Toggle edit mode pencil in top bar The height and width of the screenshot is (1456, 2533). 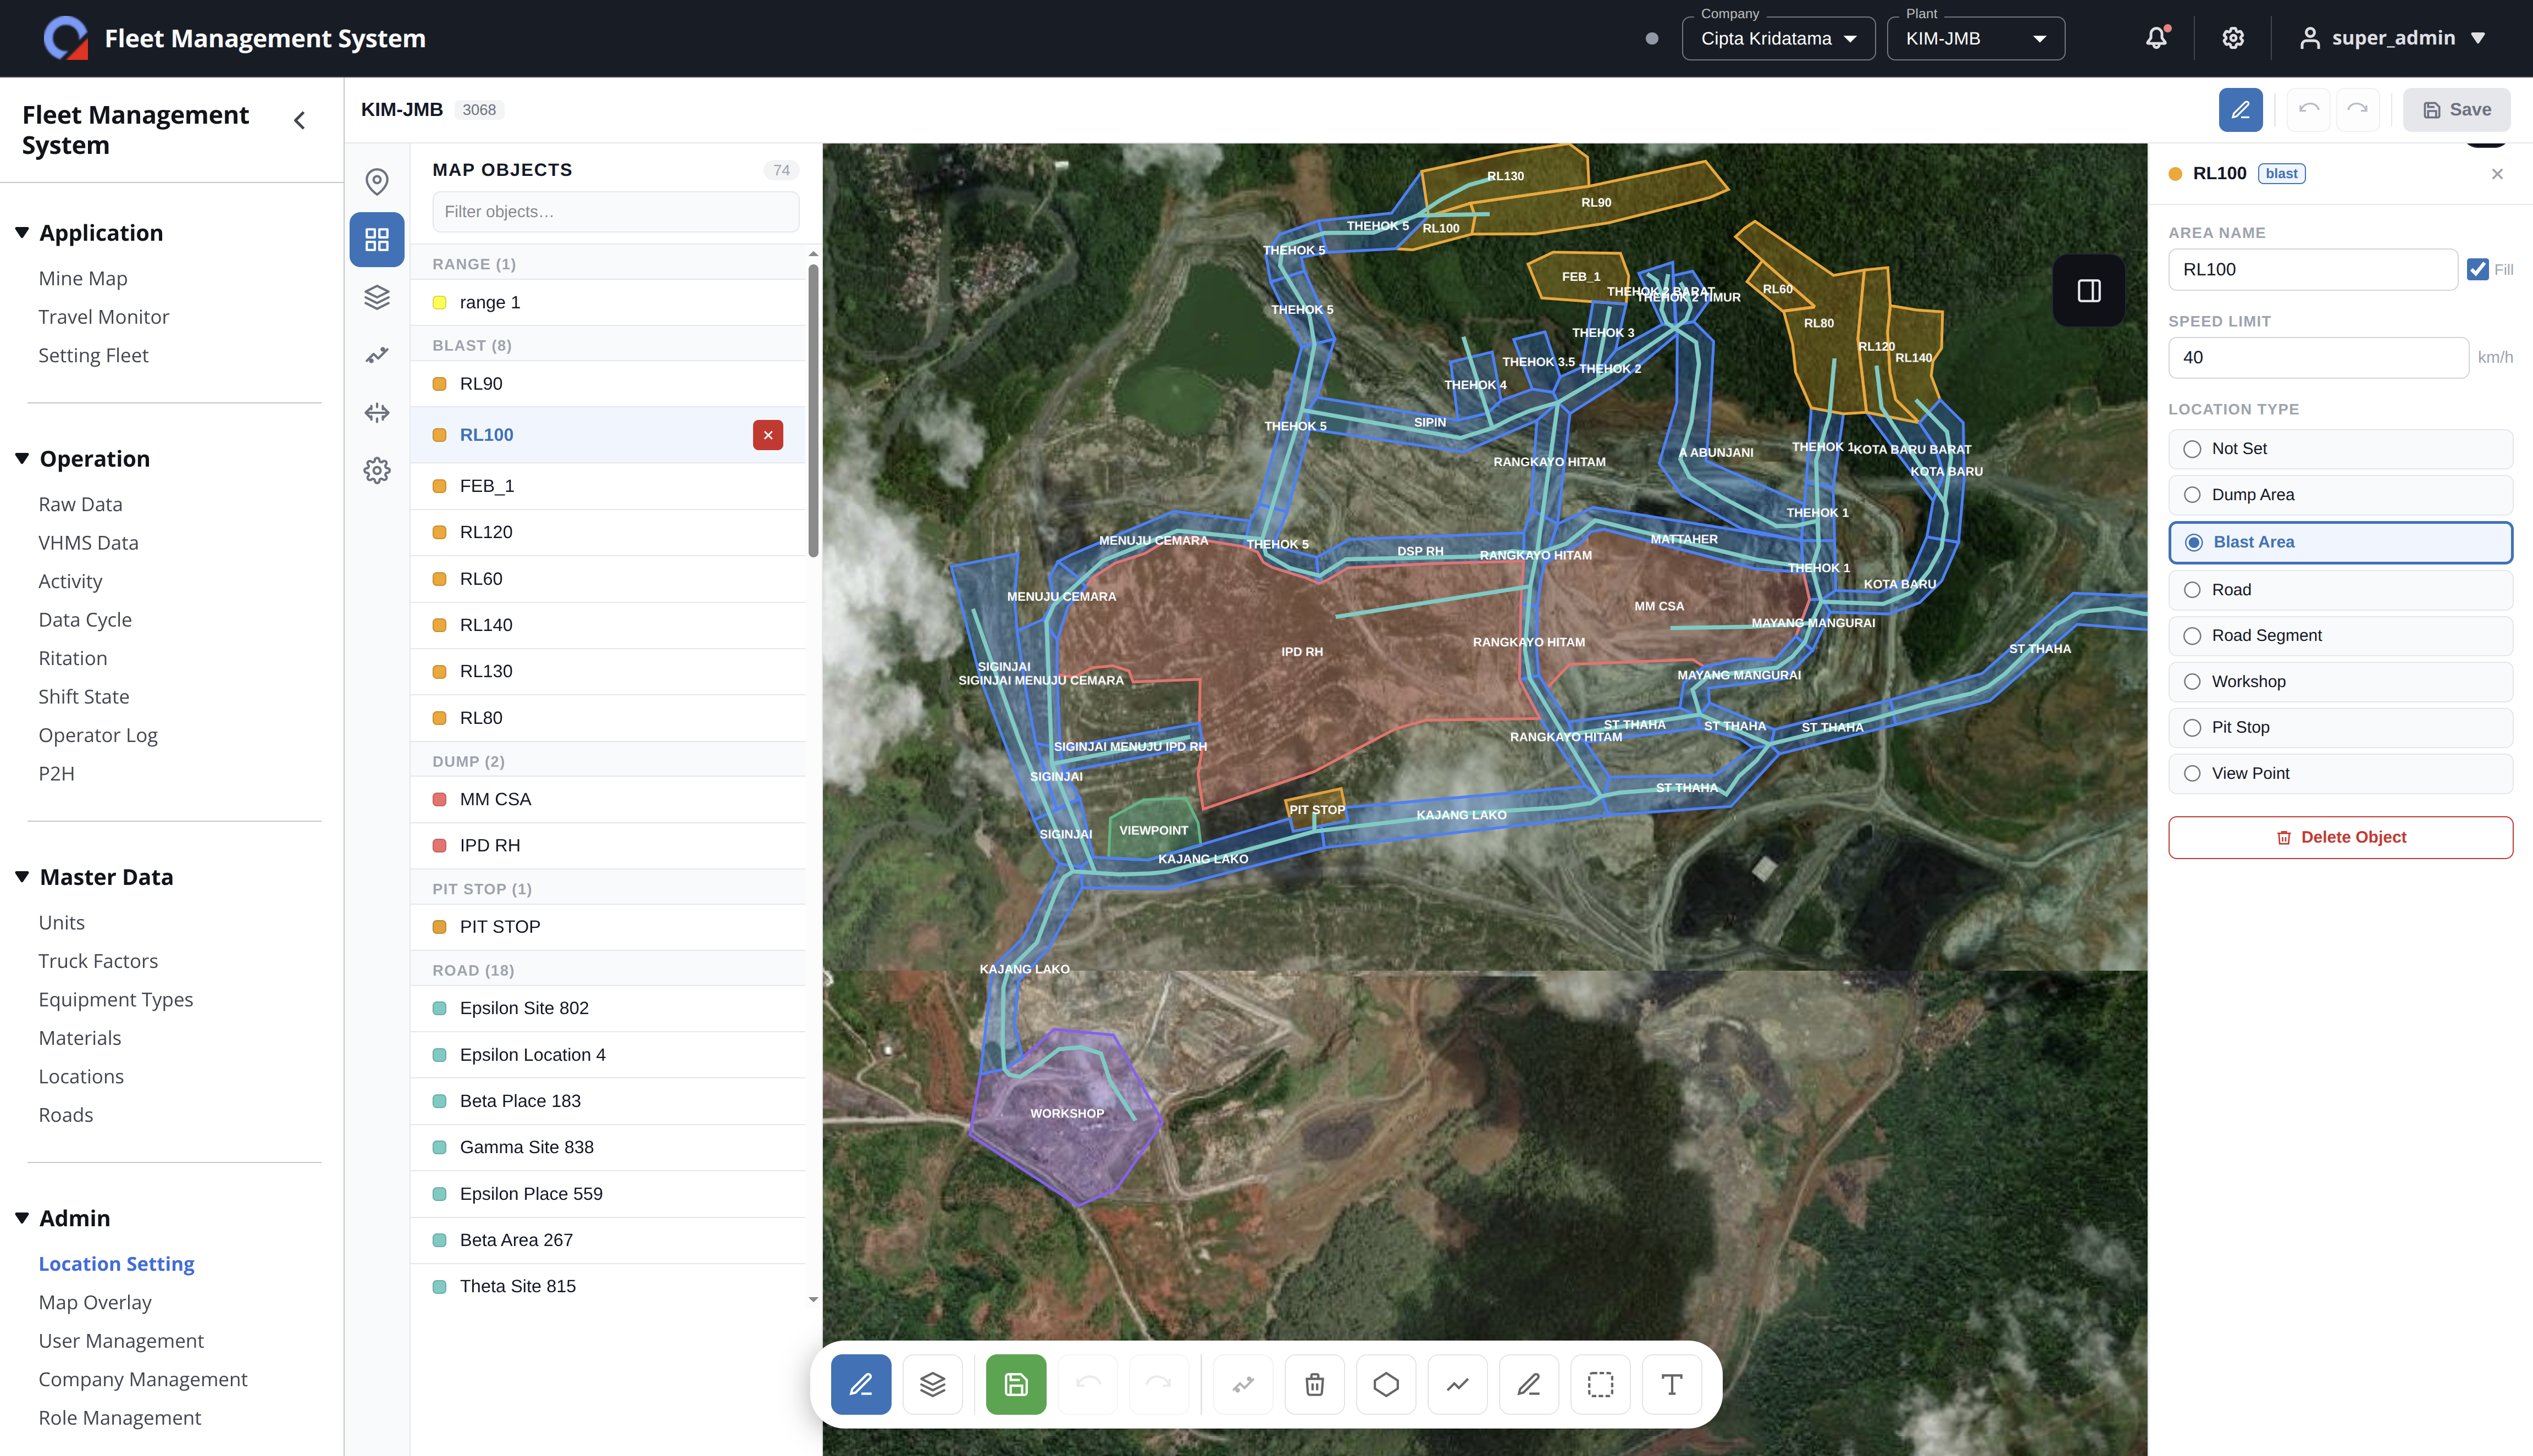pyautogui.click(x=2240, y=110)
